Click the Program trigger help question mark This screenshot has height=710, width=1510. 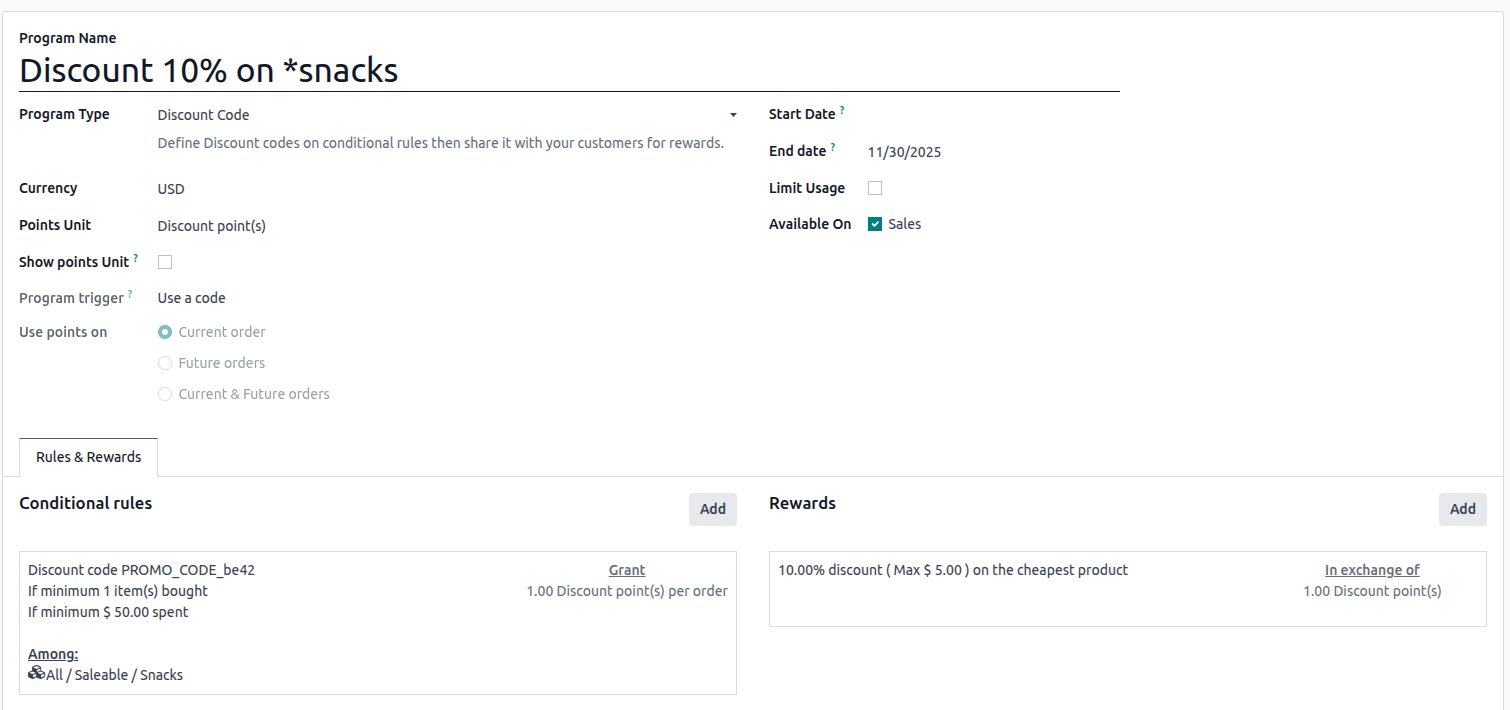(x=130, y=294)
